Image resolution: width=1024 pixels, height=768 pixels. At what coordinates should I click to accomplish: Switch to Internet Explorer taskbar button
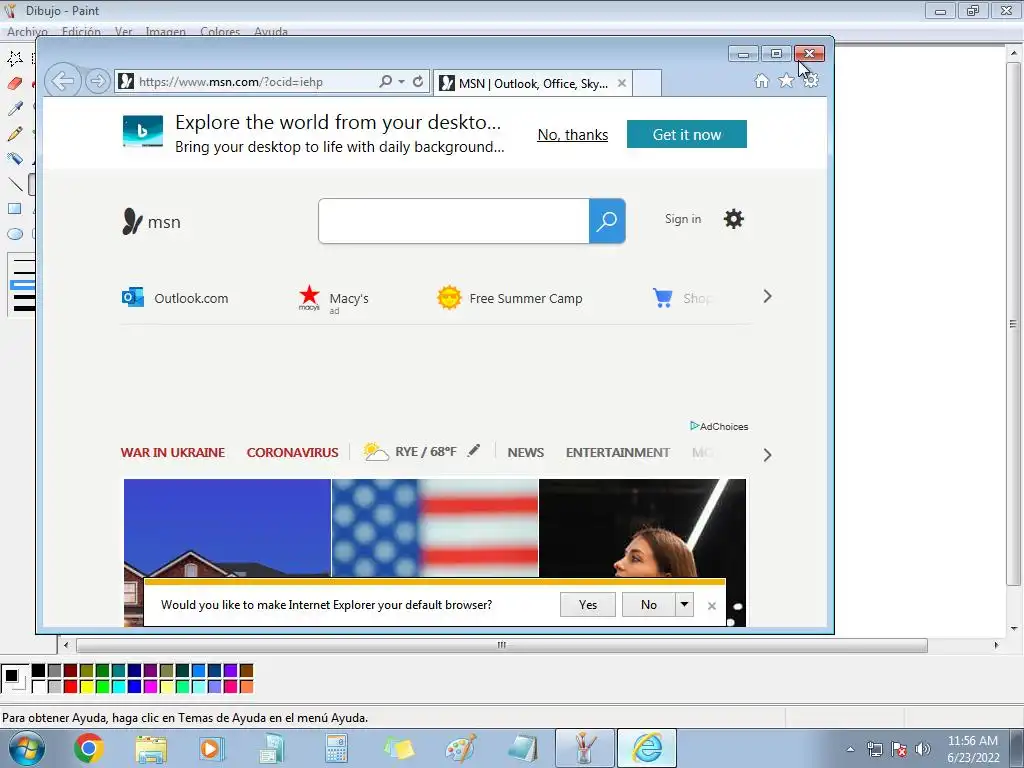point(647,748)
